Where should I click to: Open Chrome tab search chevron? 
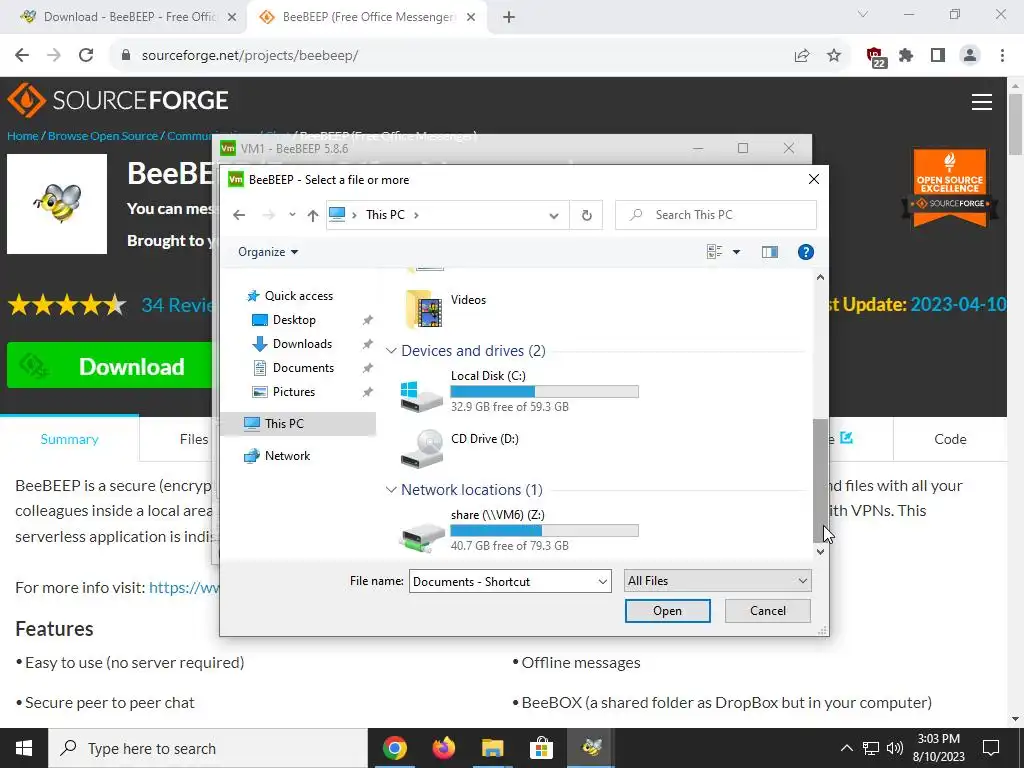[863, 14]
